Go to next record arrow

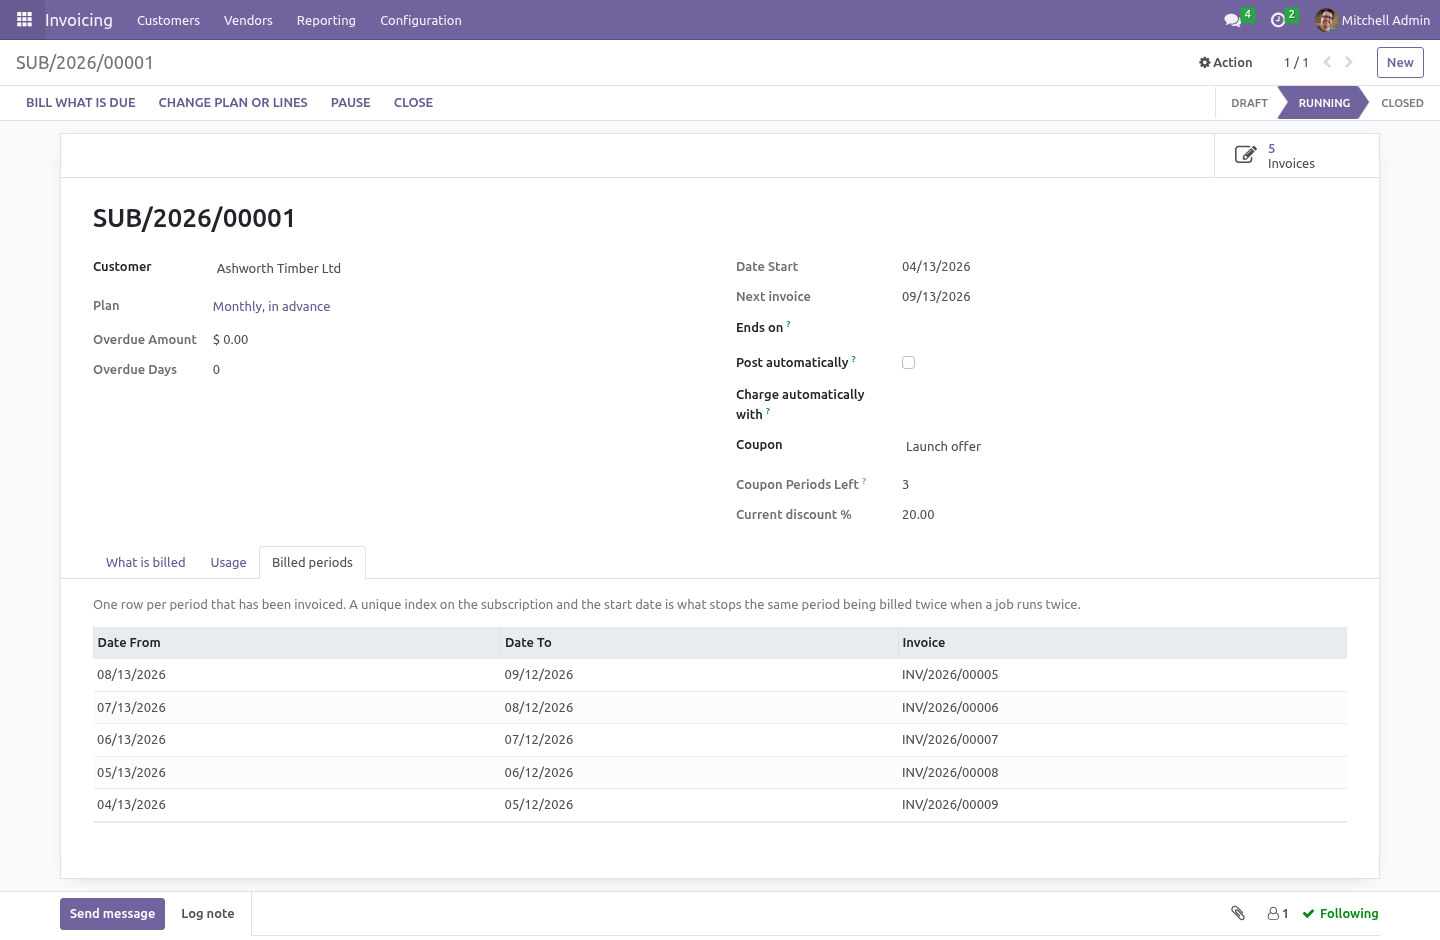[1349, 62]
